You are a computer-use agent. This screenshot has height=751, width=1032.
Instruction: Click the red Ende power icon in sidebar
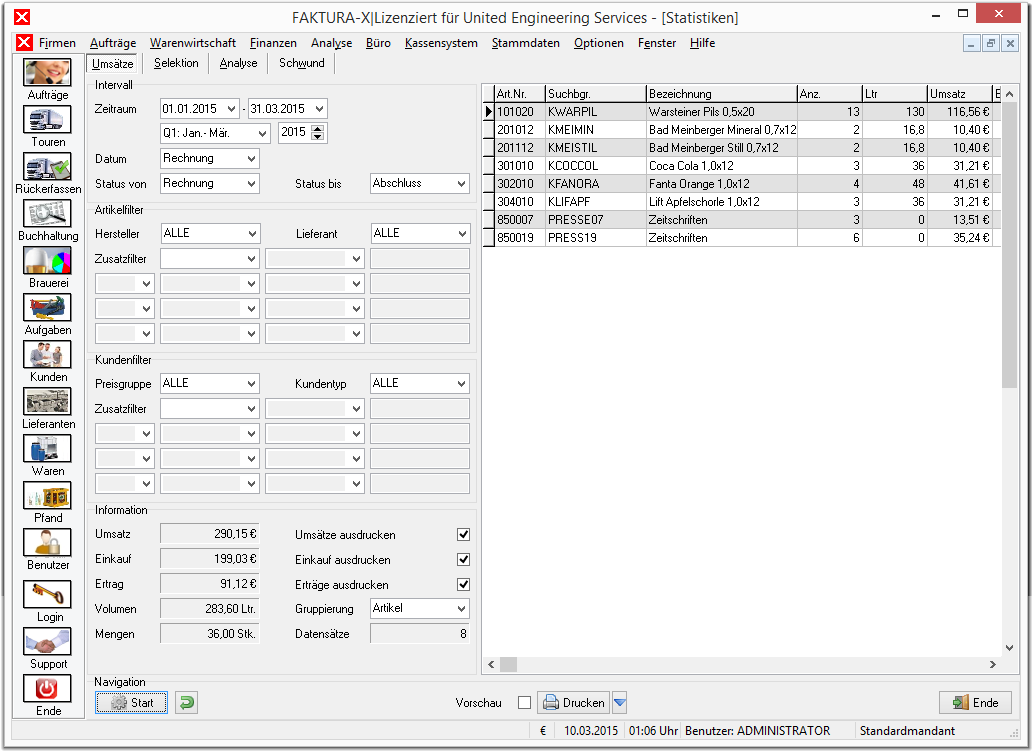click(x=47, y=688)
